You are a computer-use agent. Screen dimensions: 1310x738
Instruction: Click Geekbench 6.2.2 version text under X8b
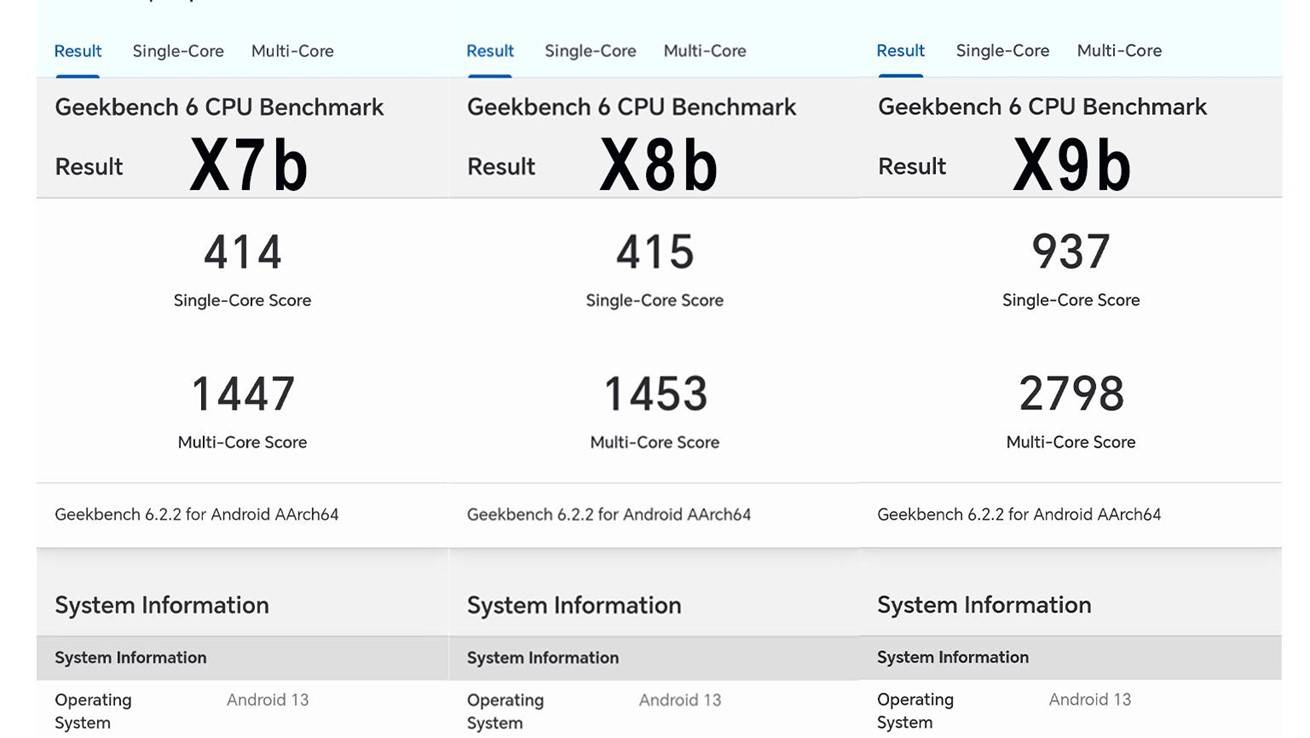(x=608, y=514)
